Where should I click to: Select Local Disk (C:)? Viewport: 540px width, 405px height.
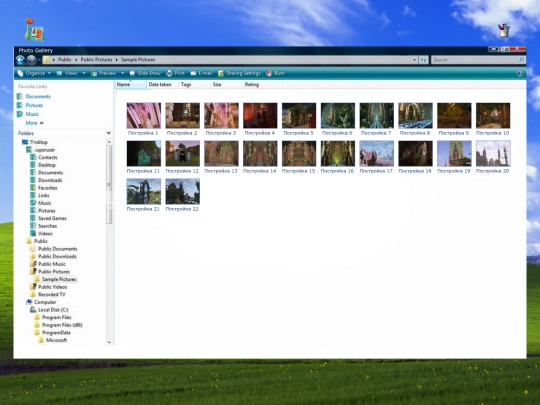coord(49,310)
